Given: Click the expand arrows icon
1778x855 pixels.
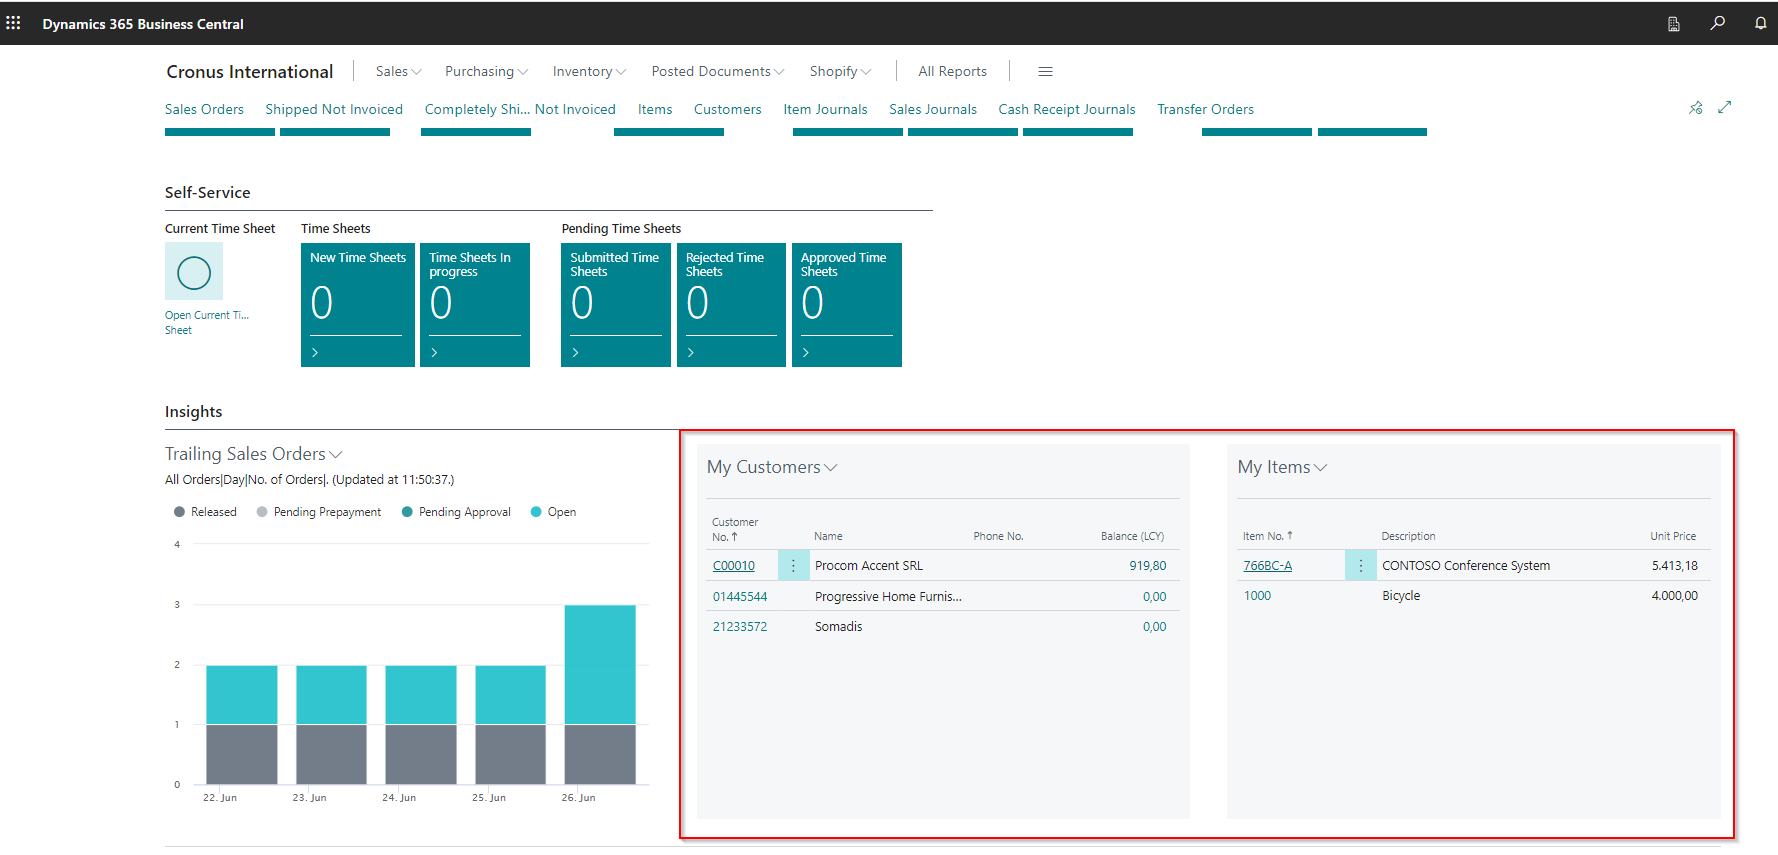Looking at the screenshot, I should pos(1725,107).
